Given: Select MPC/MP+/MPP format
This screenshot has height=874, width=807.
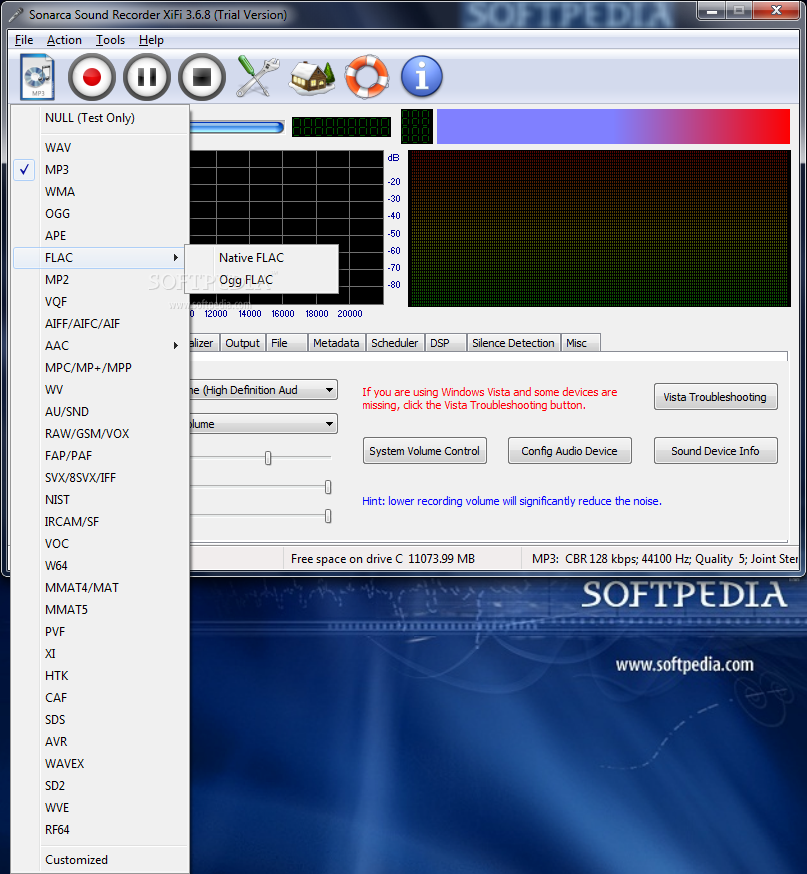Looking at the screenshot, I should (x=100, y=368).
